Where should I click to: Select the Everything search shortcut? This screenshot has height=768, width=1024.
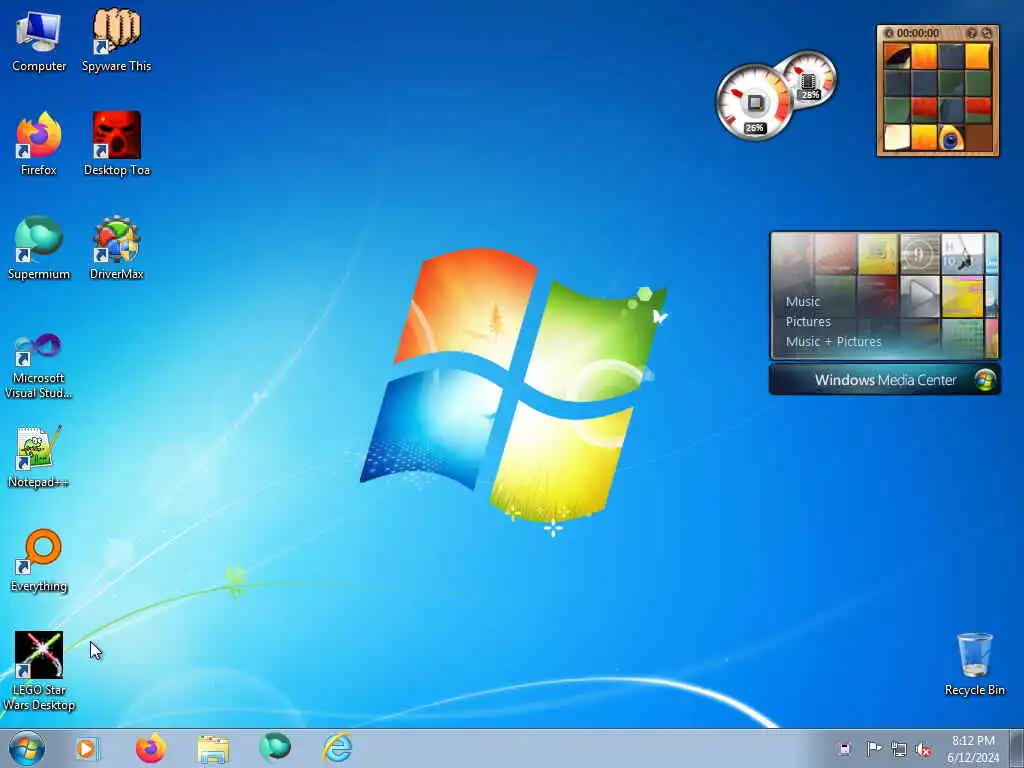point(39,560)
